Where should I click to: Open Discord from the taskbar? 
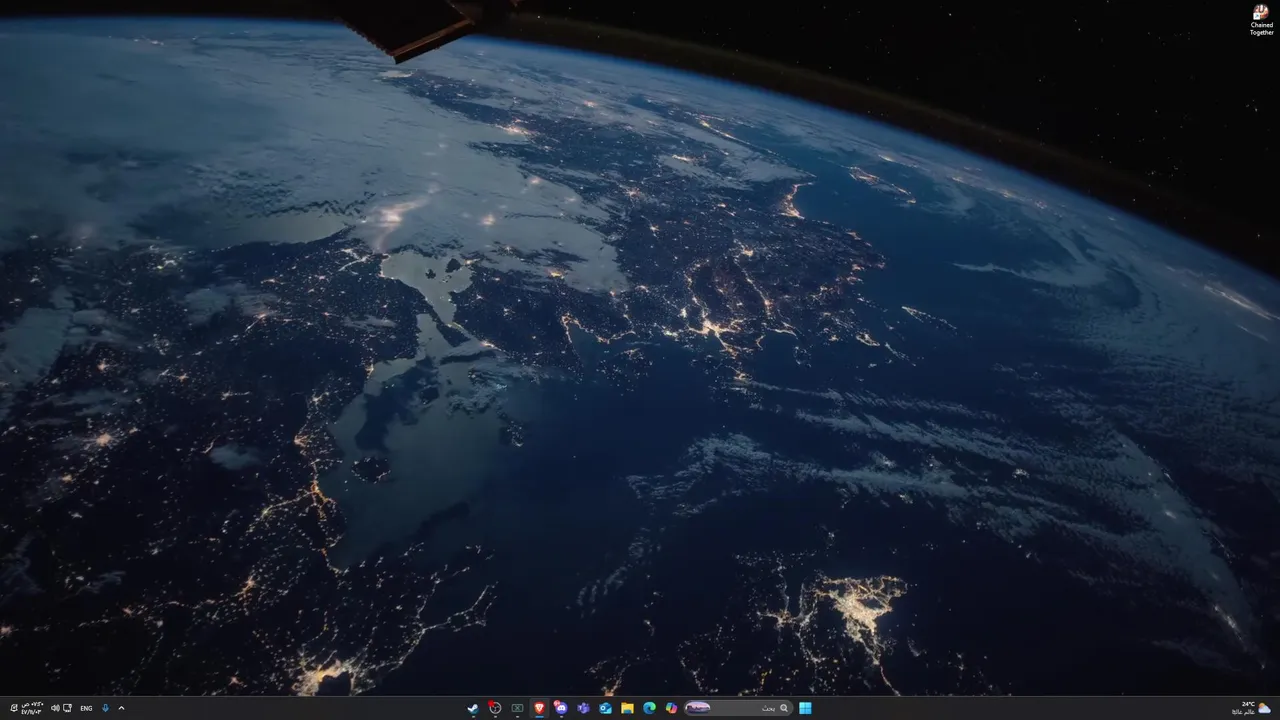click(561, 708)
